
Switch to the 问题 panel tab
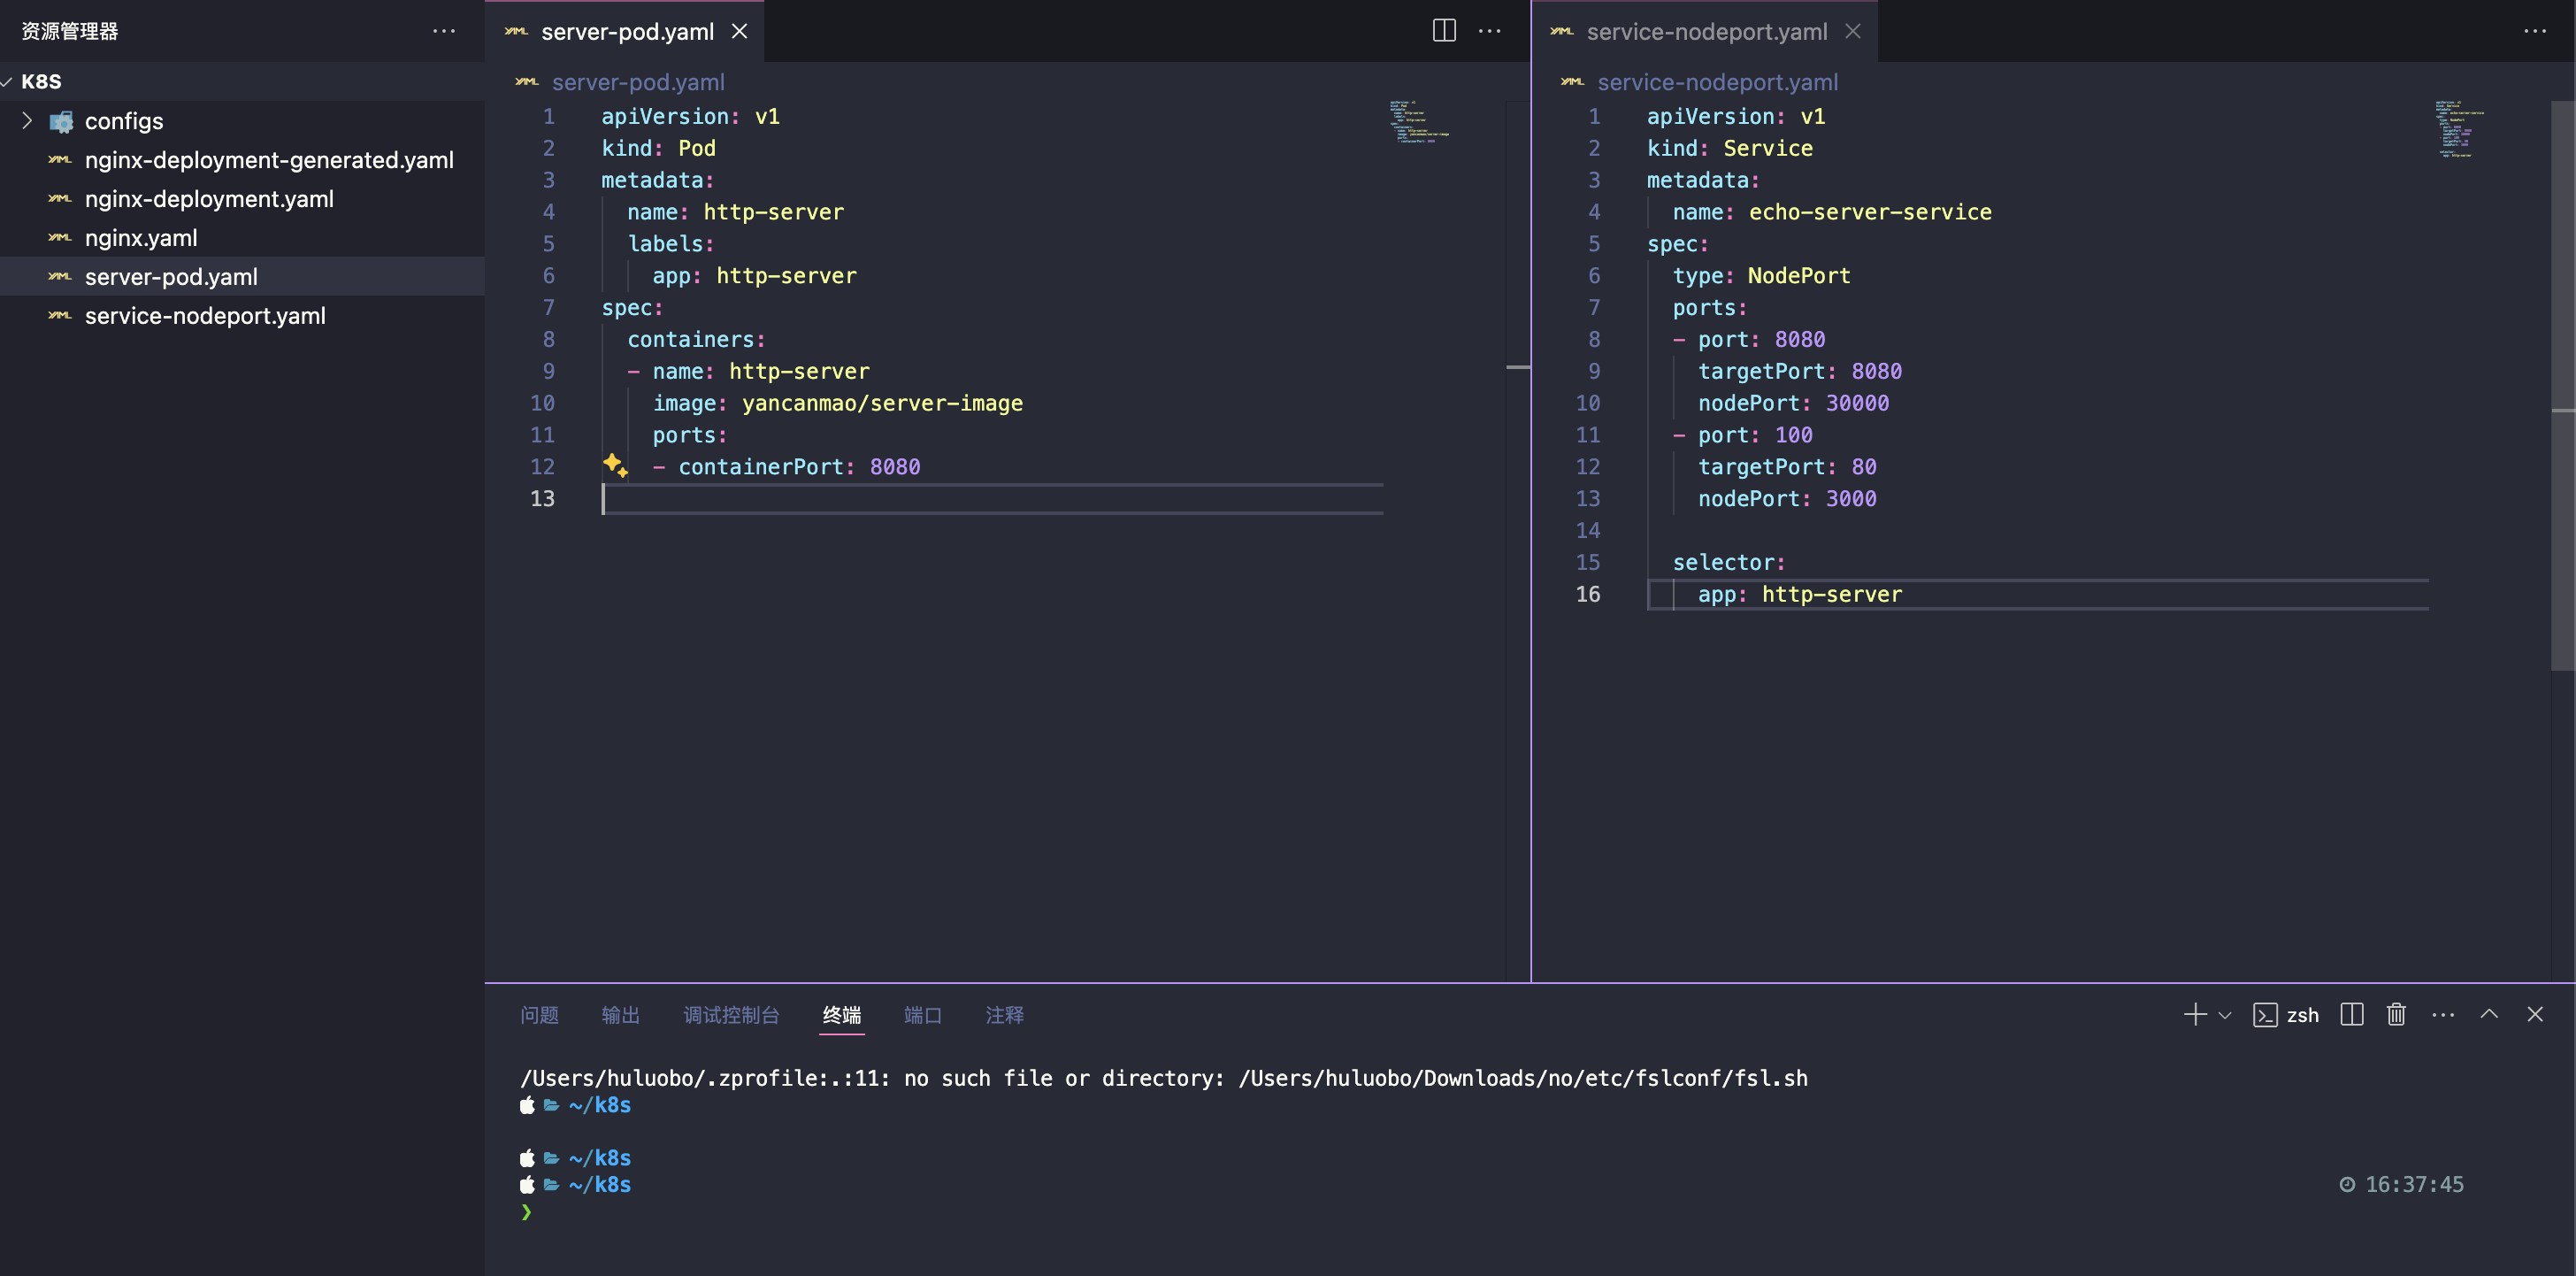click(x=539, y=1015)
